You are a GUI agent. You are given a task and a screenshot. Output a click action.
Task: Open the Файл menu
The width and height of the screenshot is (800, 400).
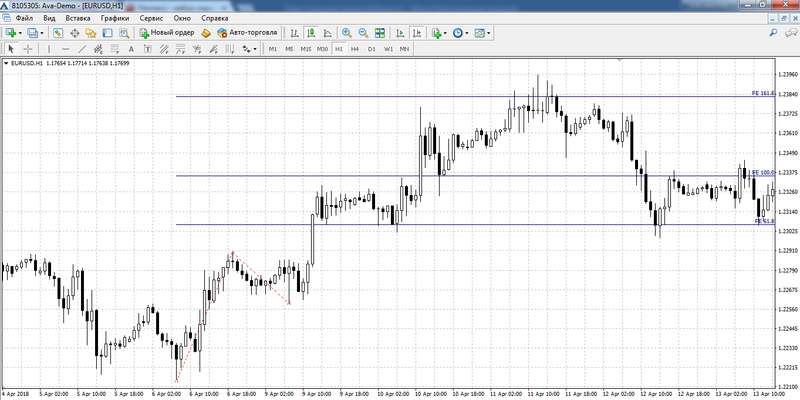(x=24, y=18)
